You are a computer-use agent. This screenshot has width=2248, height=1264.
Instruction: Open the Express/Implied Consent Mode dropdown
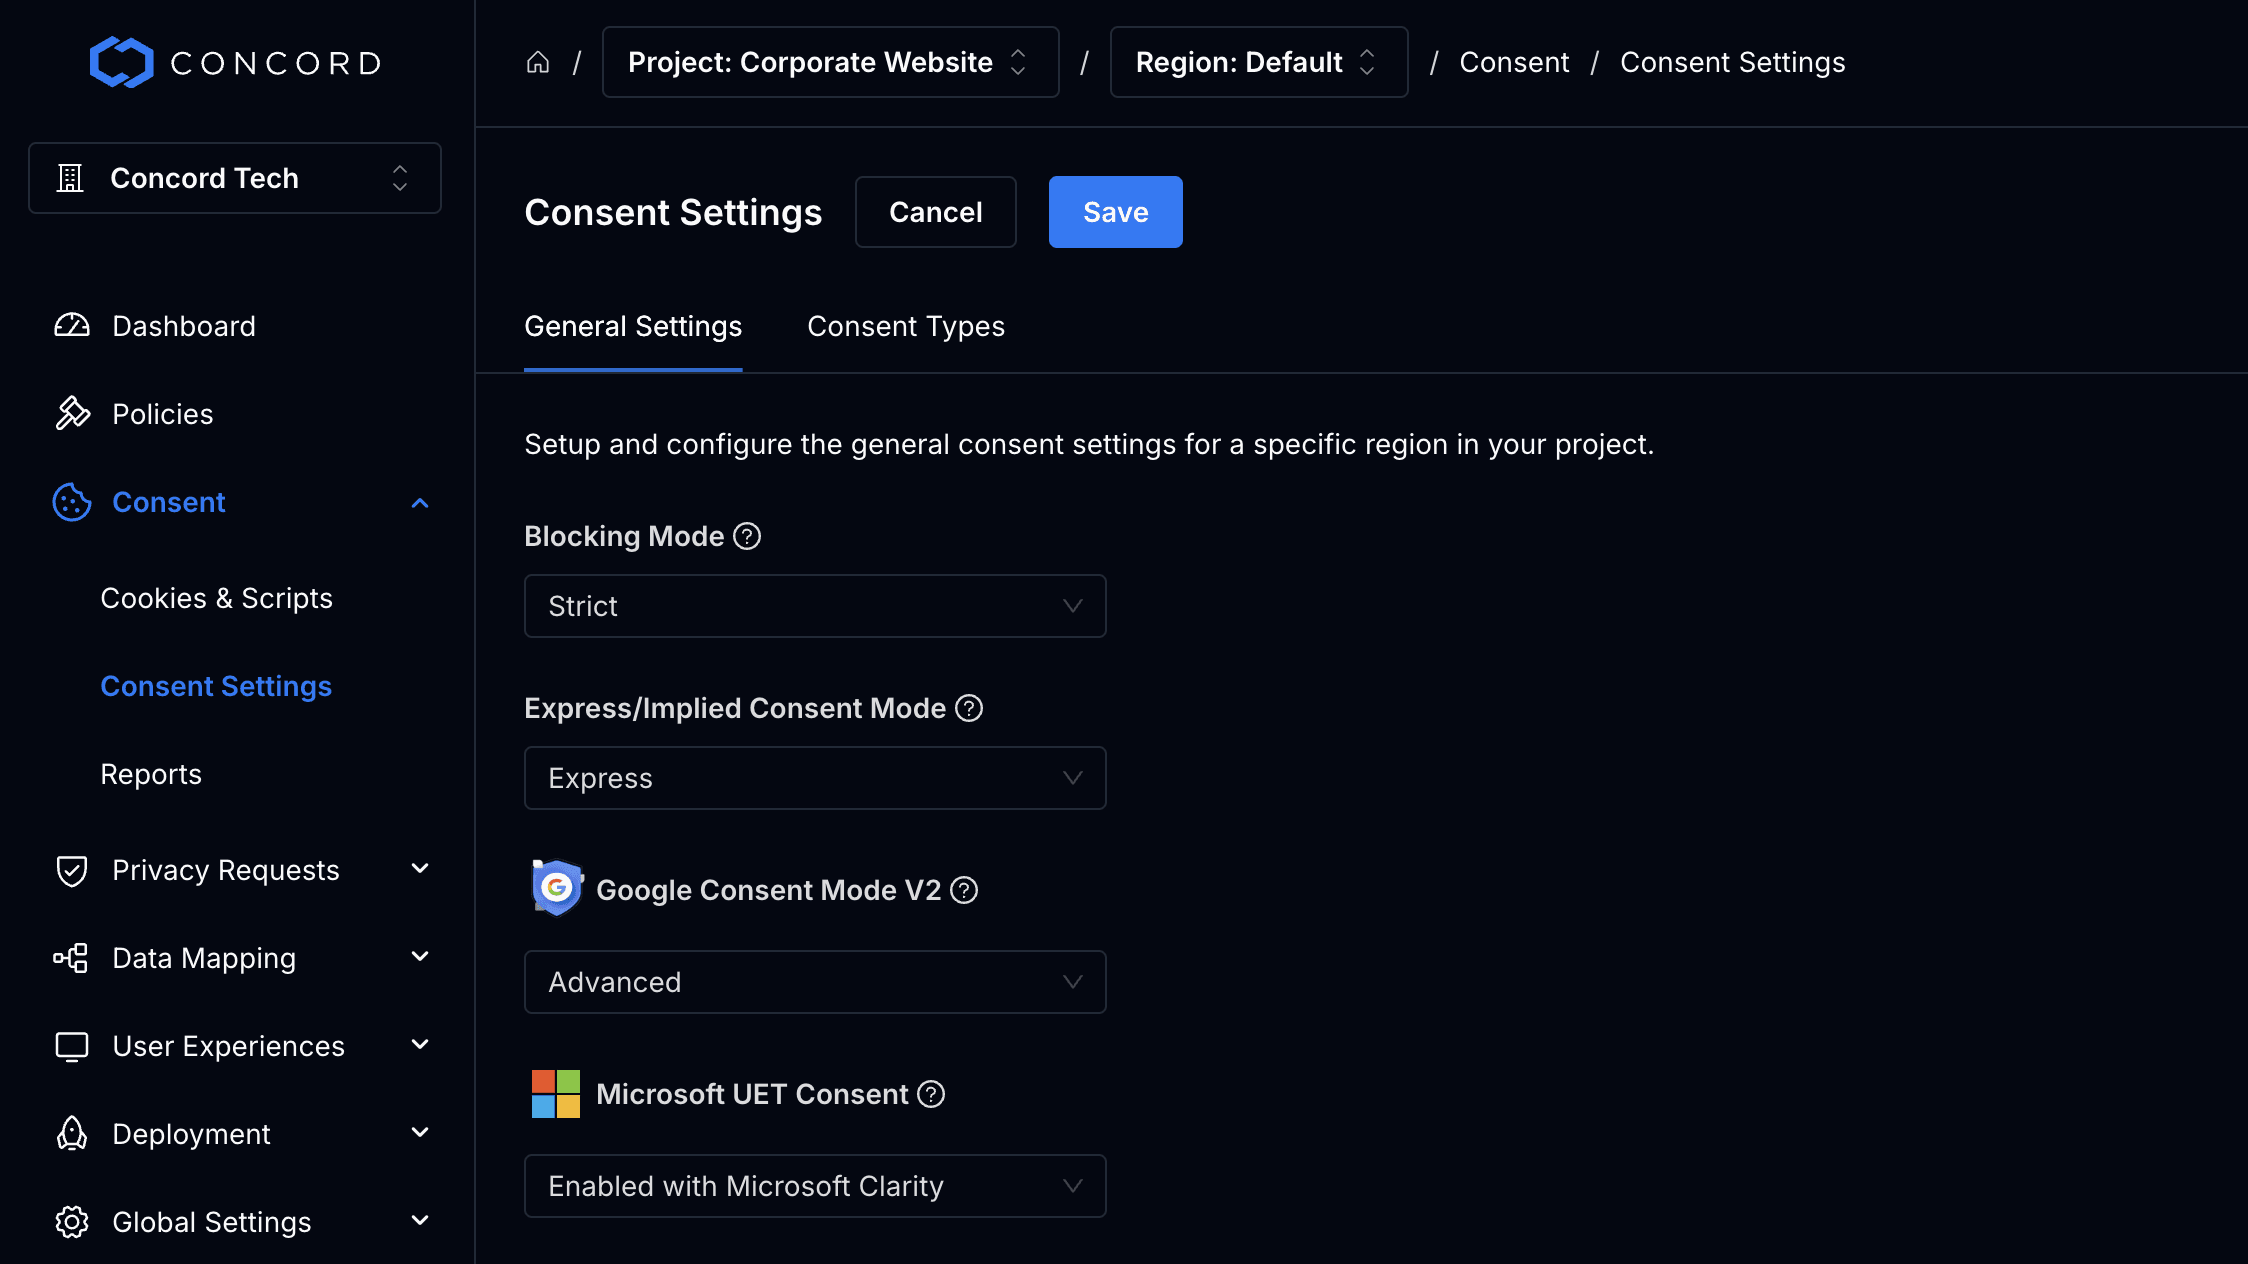point(814,778)
